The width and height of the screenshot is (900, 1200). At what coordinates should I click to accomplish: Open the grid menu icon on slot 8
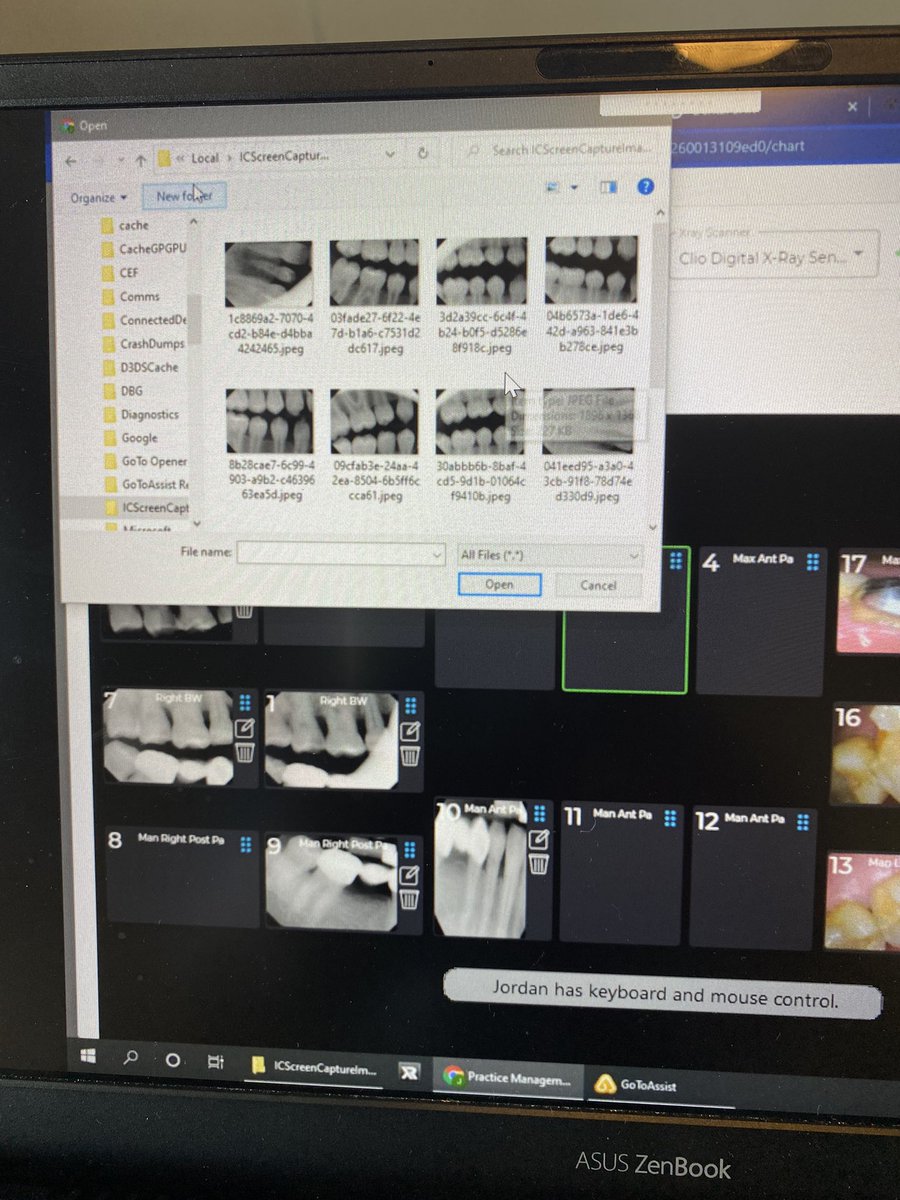(x=245, y=843)
